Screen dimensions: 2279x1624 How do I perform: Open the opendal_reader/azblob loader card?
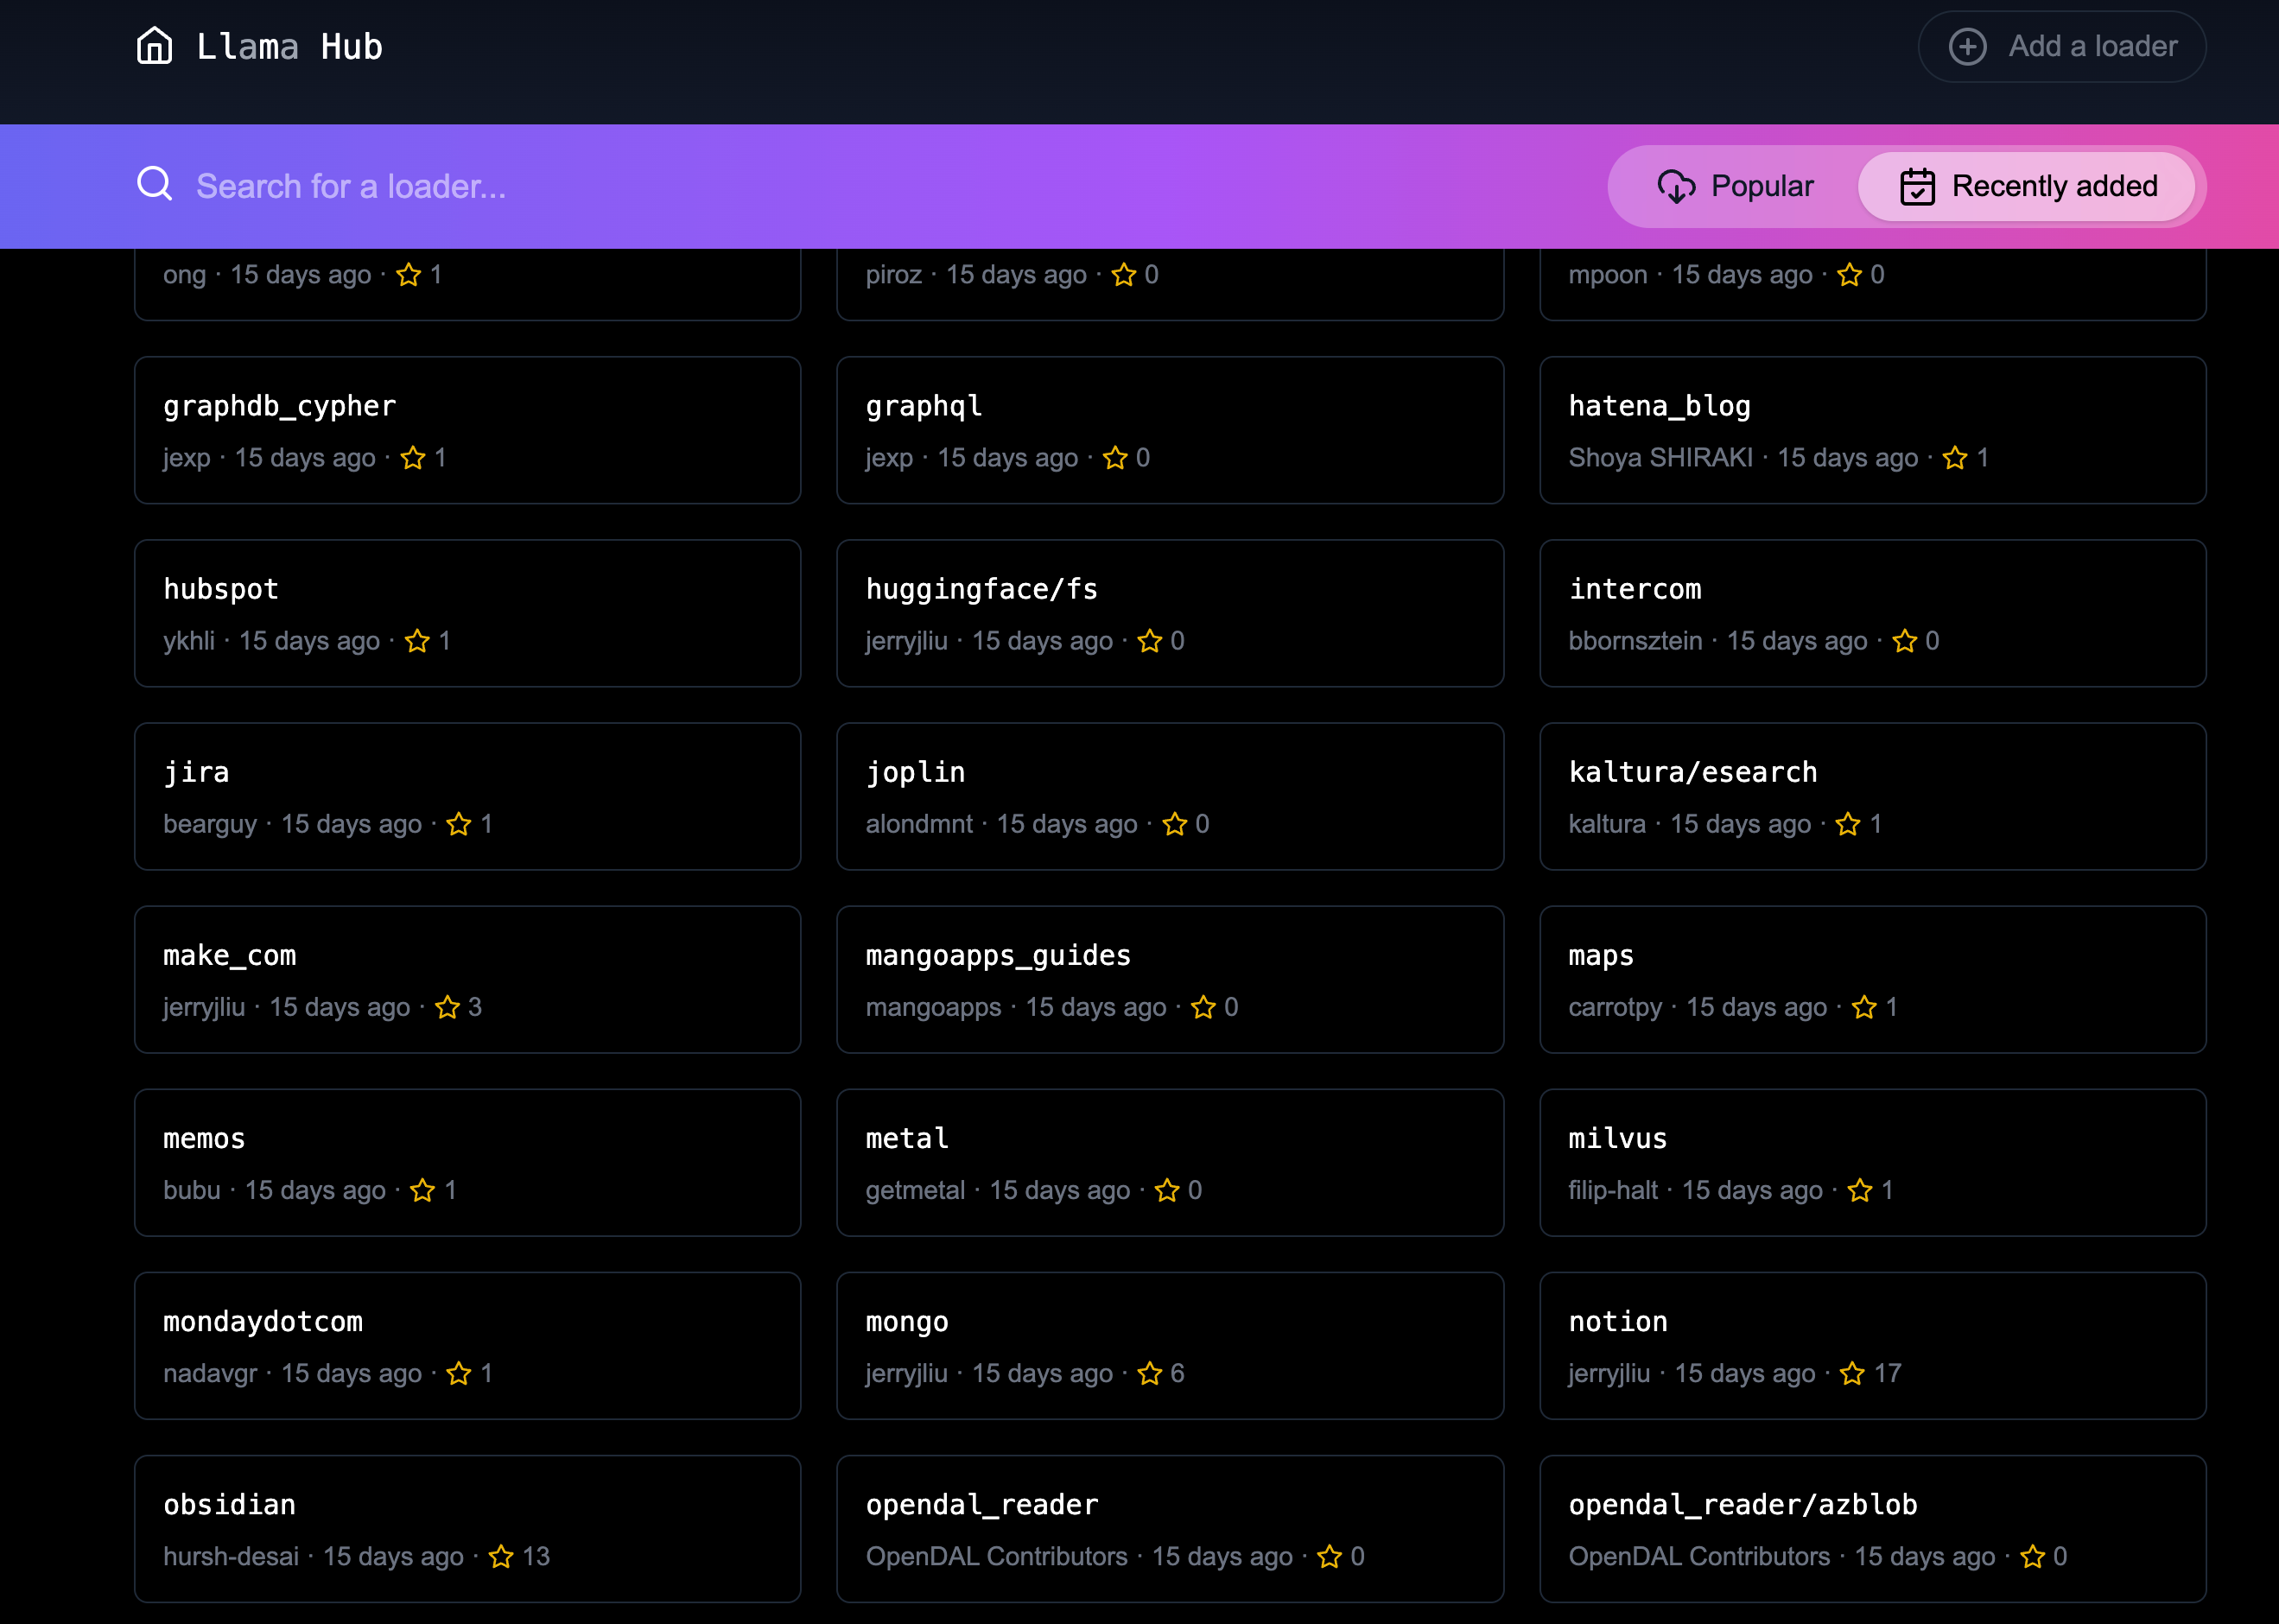click(1872, 1528)
